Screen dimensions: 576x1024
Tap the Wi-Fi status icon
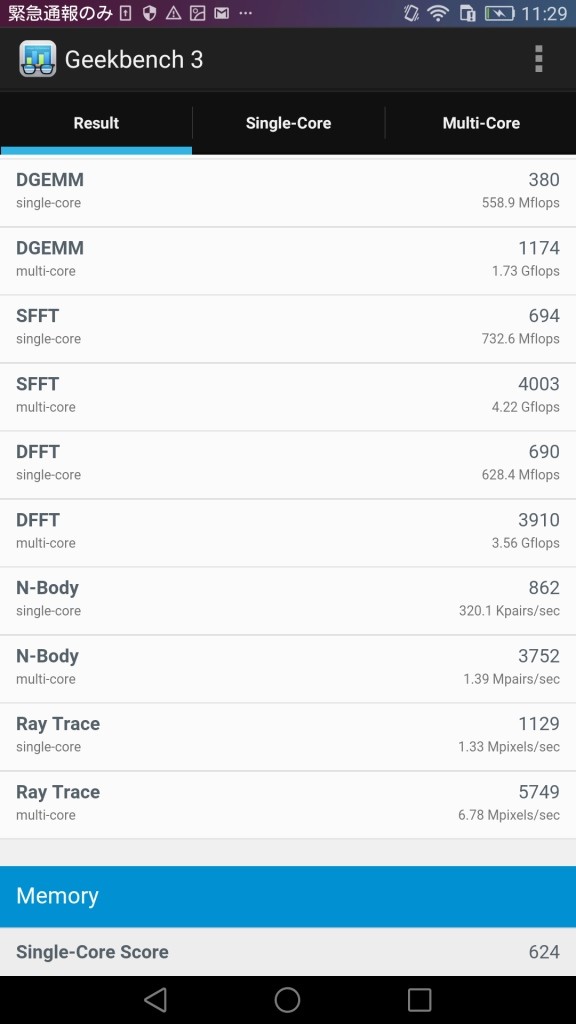(x=438, y=13)
